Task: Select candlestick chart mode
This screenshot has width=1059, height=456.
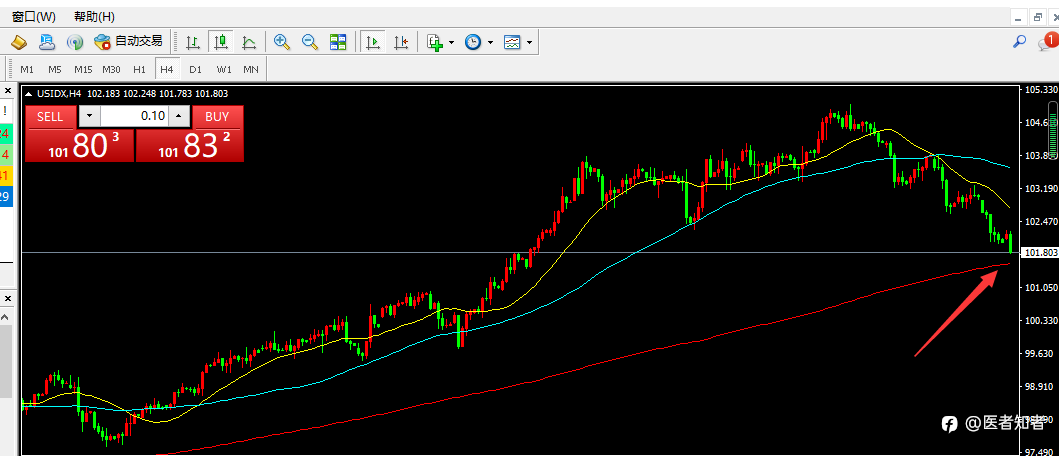Action: pyautogui.click(x=220, y=43)
